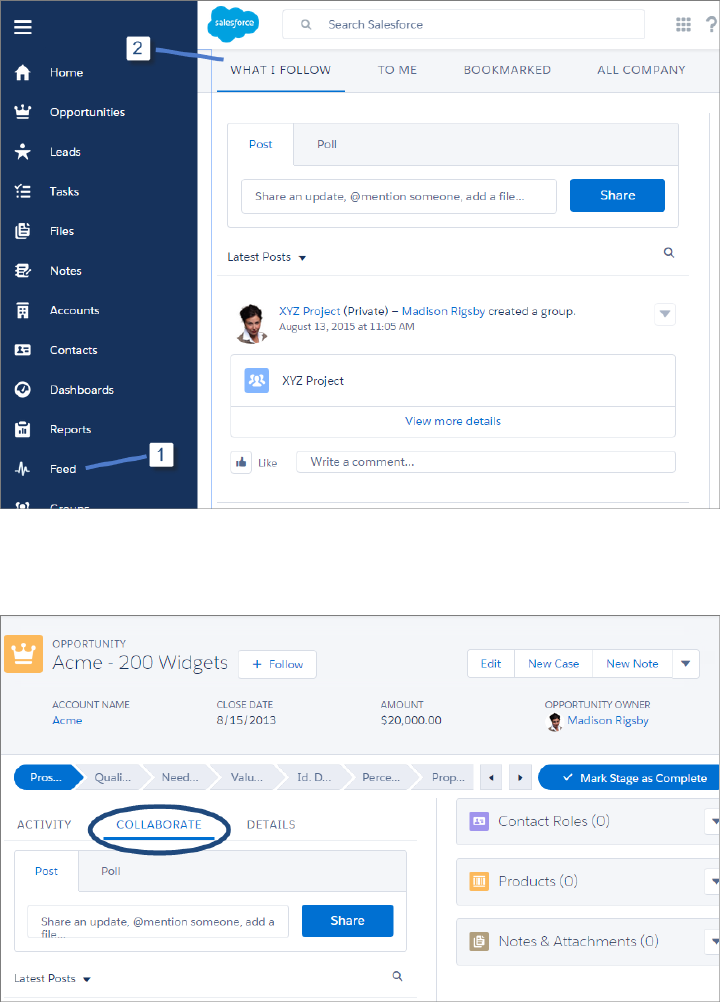Click the Notes & Attachments icon
Screen dimensions: 720x1002
click(479, 941)
